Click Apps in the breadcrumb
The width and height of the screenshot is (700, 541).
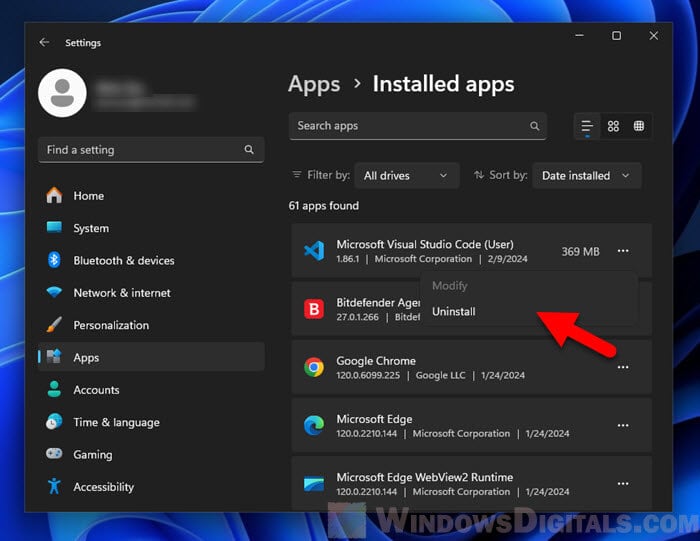tap(314, 84)
